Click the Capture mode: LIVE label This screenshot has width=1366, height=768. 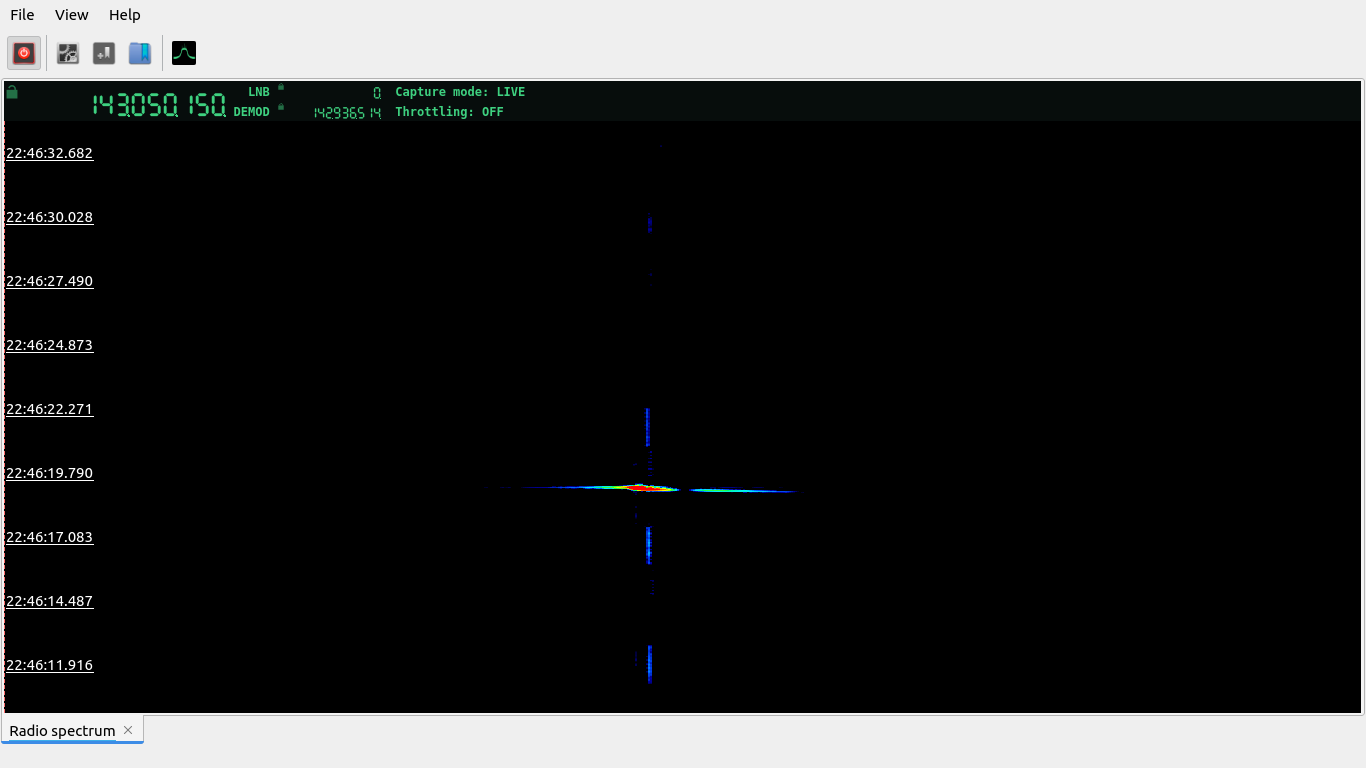tap(460, 92)
